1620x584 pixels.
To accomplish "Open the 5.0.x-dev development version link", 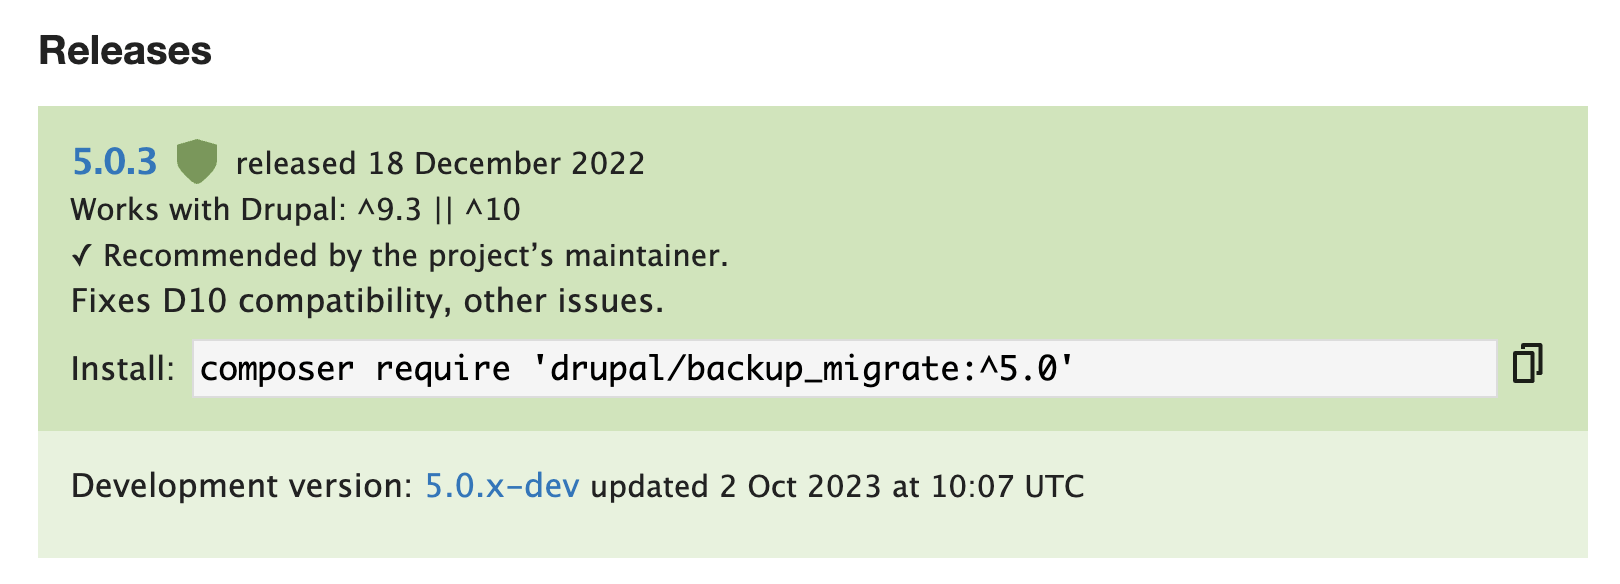I will click(x=502, y=486).
